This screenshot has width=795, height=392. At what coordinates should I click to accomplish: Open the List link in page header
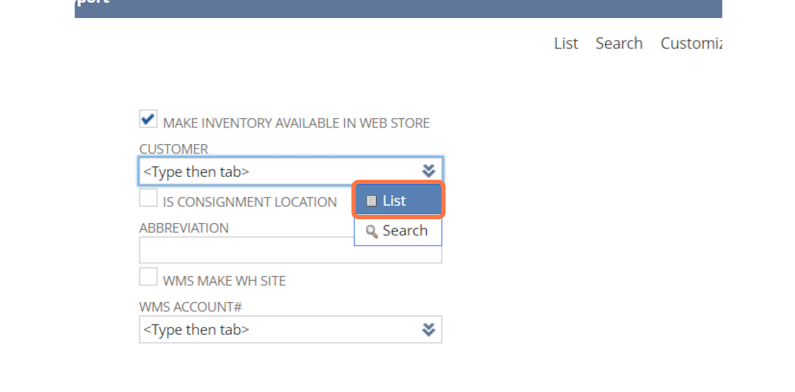[566, 44]
